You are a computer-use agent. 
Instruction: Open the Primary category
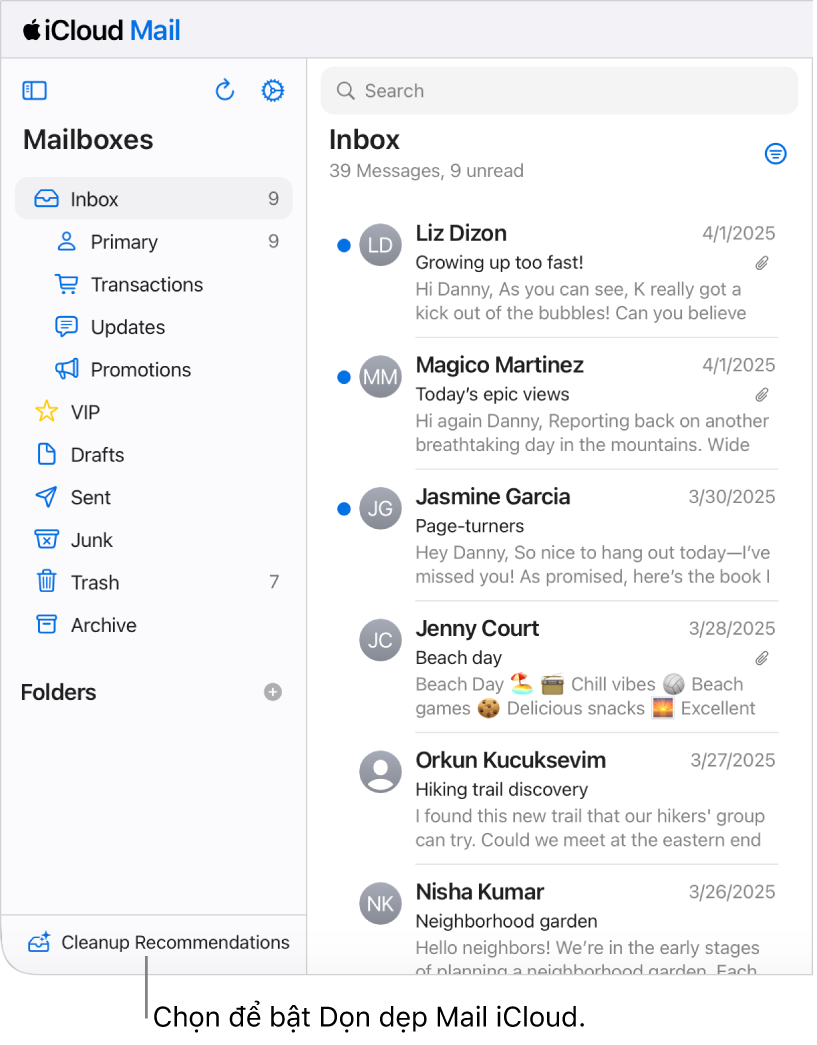coord(153,241)
